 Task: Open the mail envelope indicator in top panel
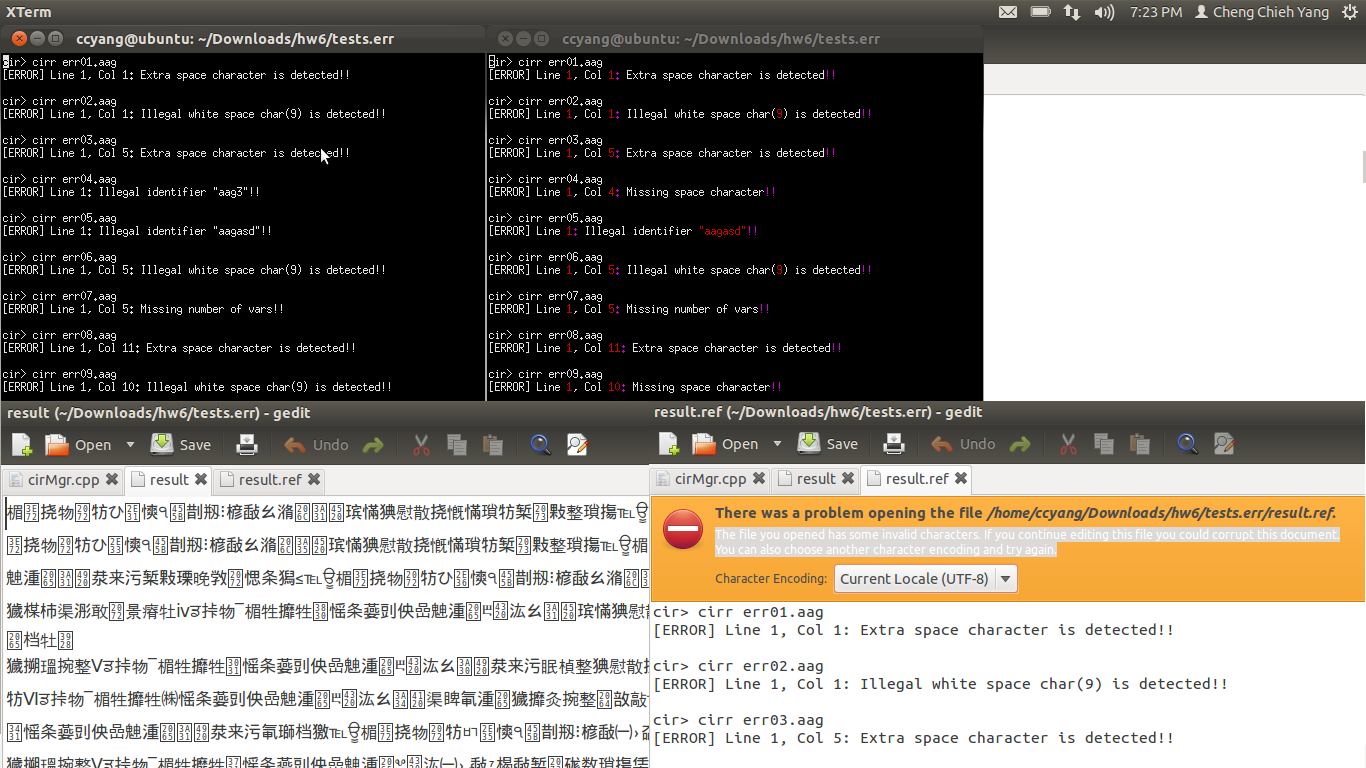(1008, 12)
